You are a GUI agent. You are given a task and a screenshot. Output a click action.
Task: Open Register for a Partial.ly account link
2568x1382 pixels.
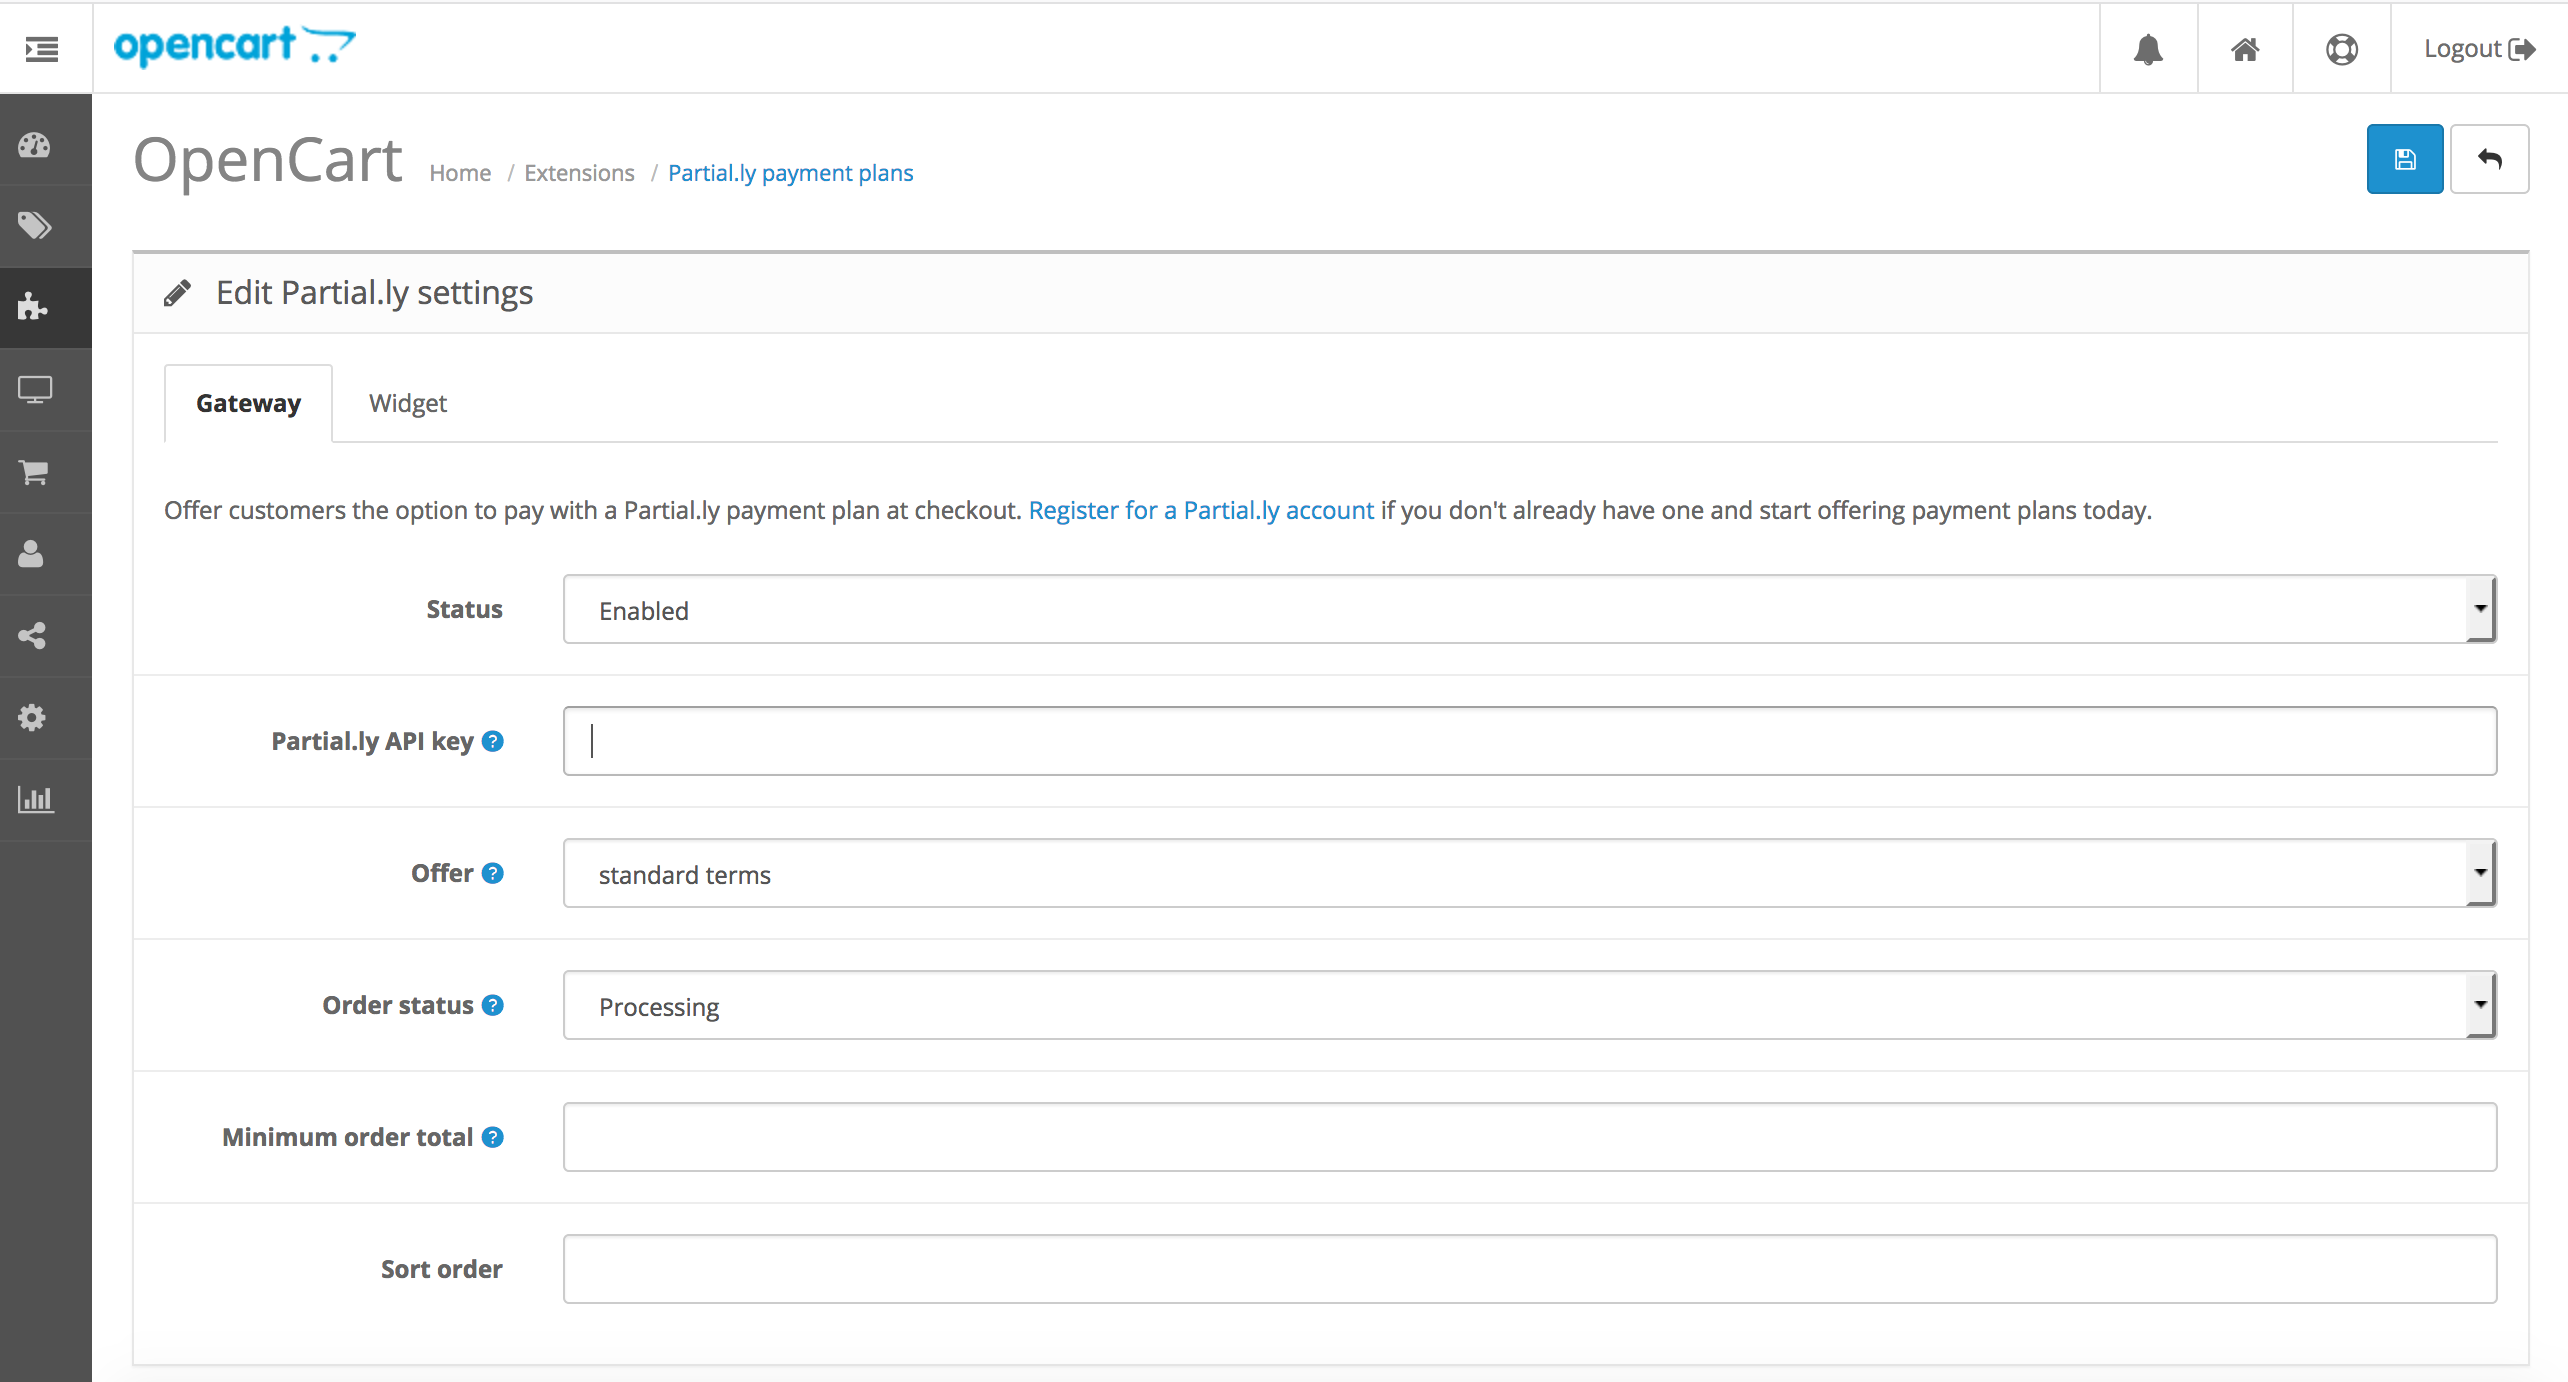(1201, 510)
